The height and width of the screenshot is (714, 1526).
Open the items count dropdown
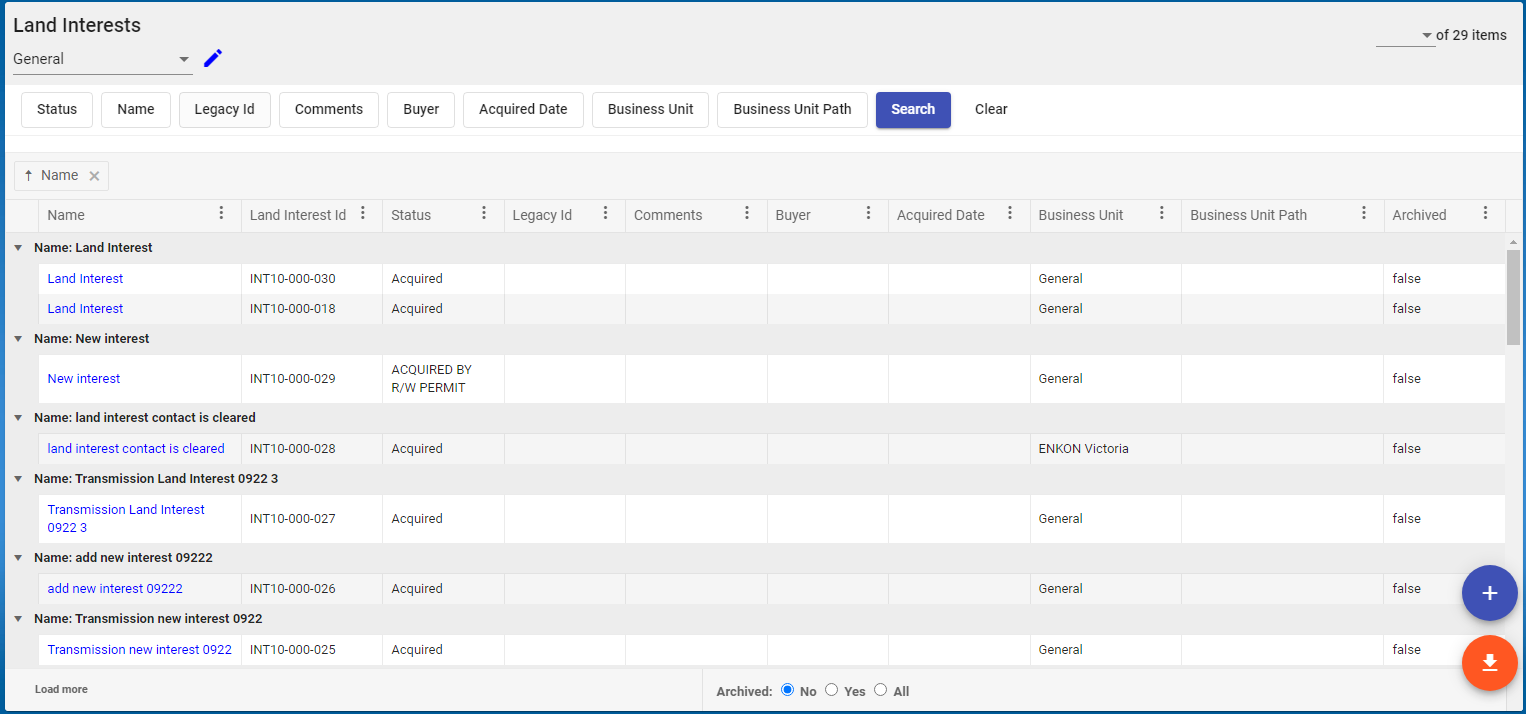click(1406, 36)
